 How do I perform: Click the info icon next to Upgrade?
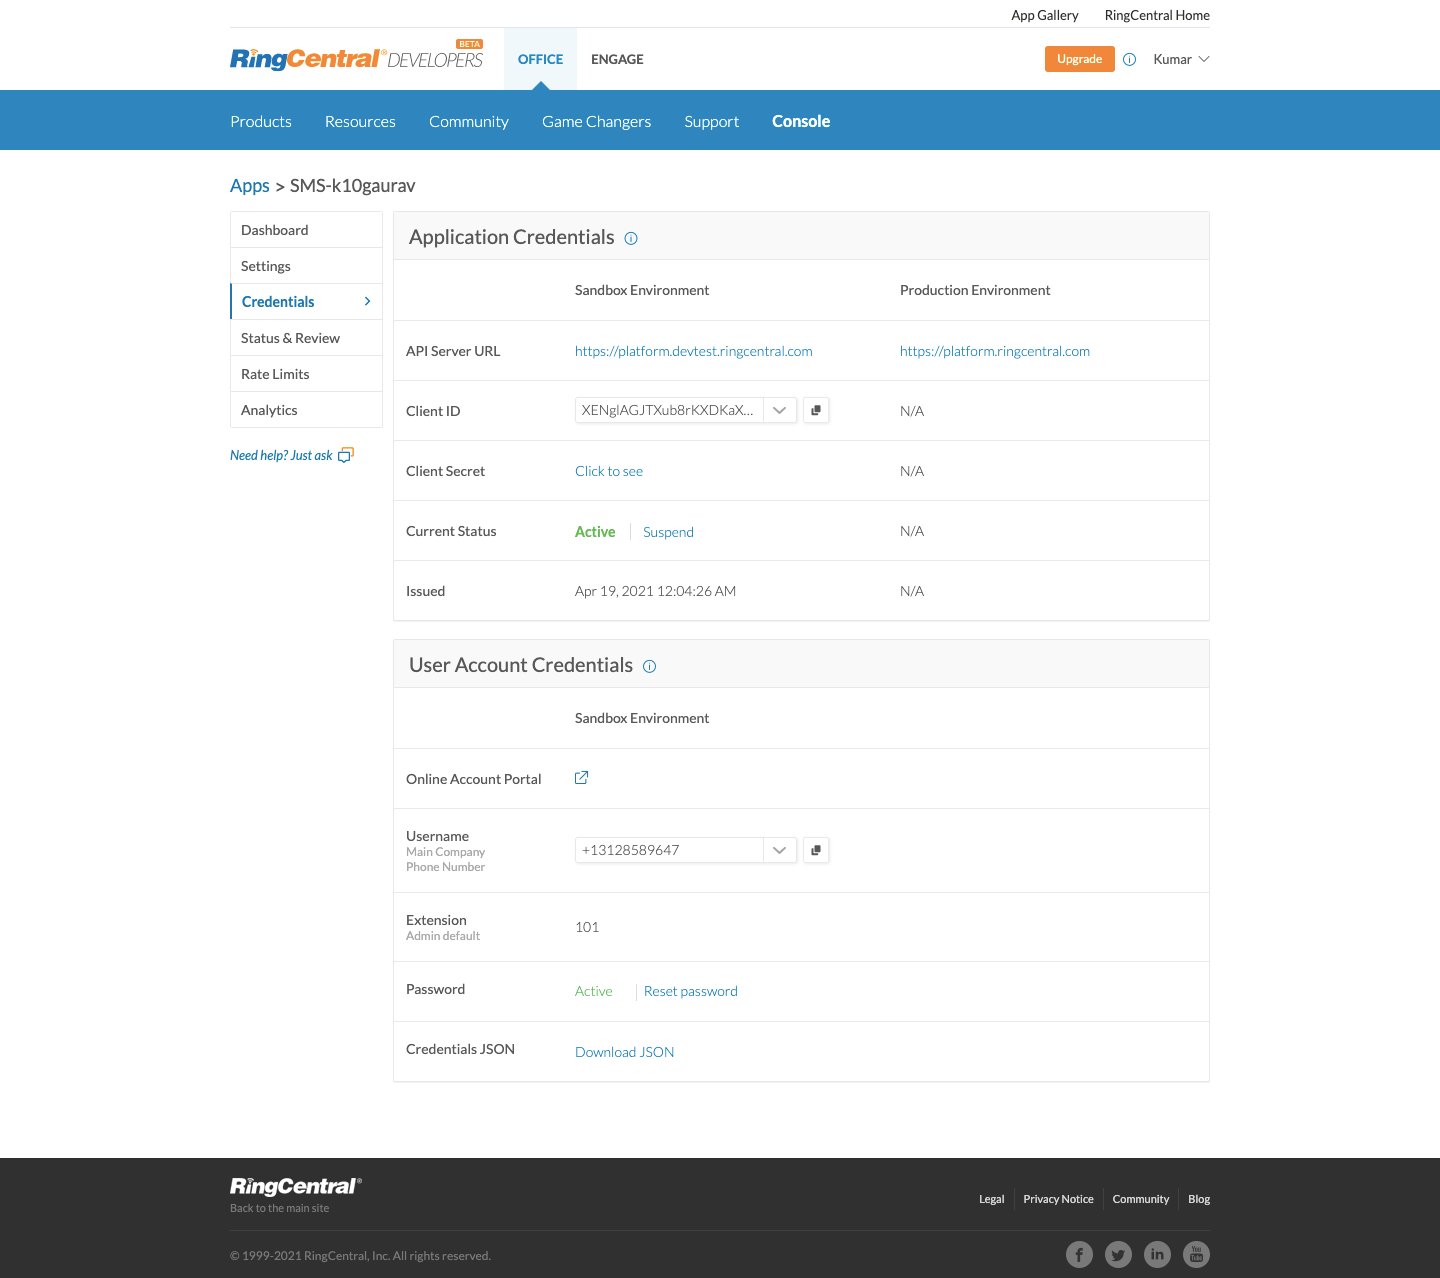pos(1129,59)
